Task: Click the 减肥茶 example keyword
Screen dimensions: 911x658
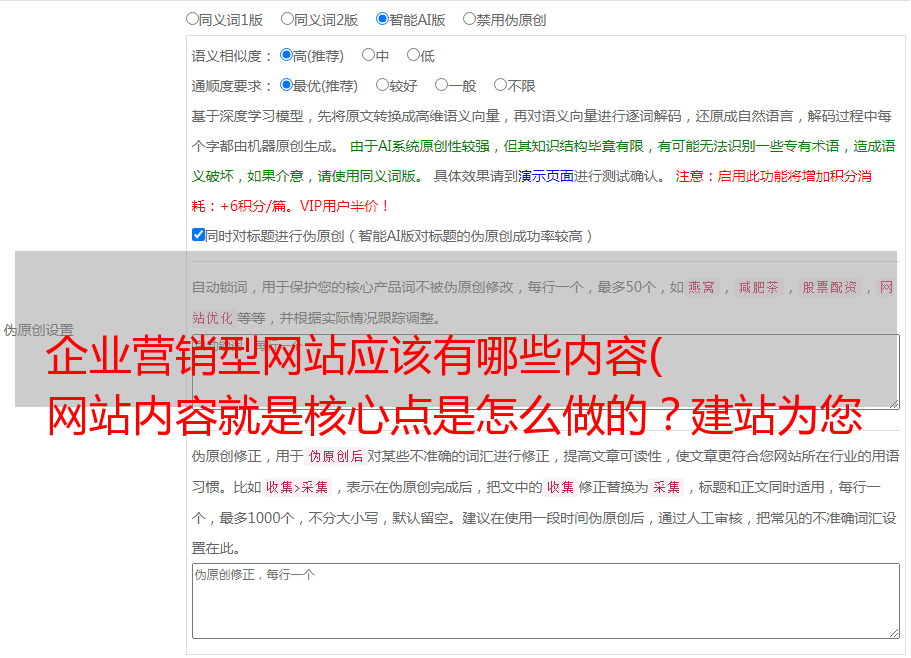Action: (x=758, y=287)
